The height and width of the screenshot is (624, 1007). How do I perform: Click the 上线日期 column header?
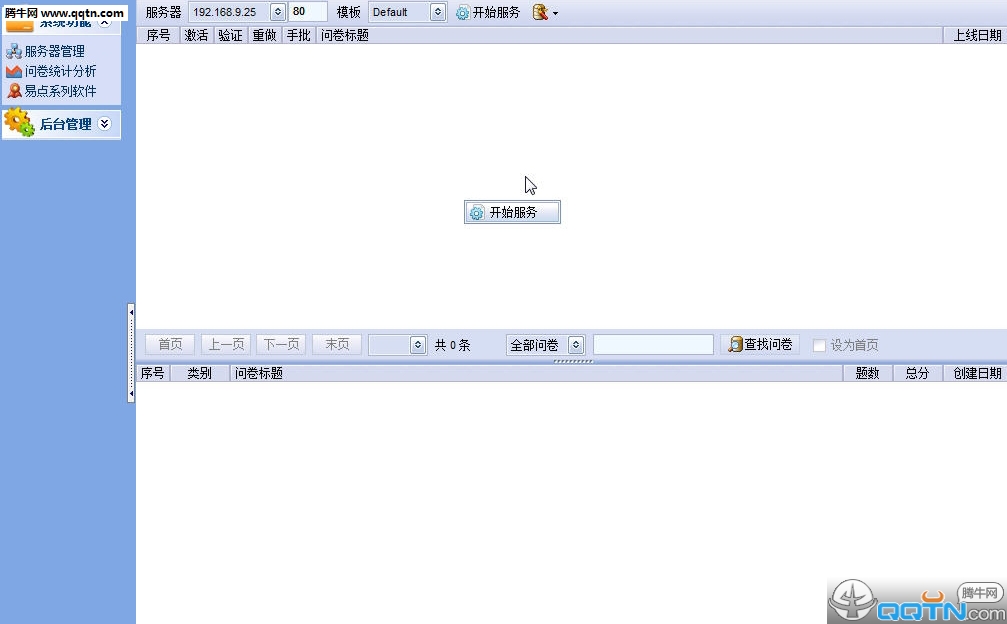pyautogui.click(x=976, y=35)
